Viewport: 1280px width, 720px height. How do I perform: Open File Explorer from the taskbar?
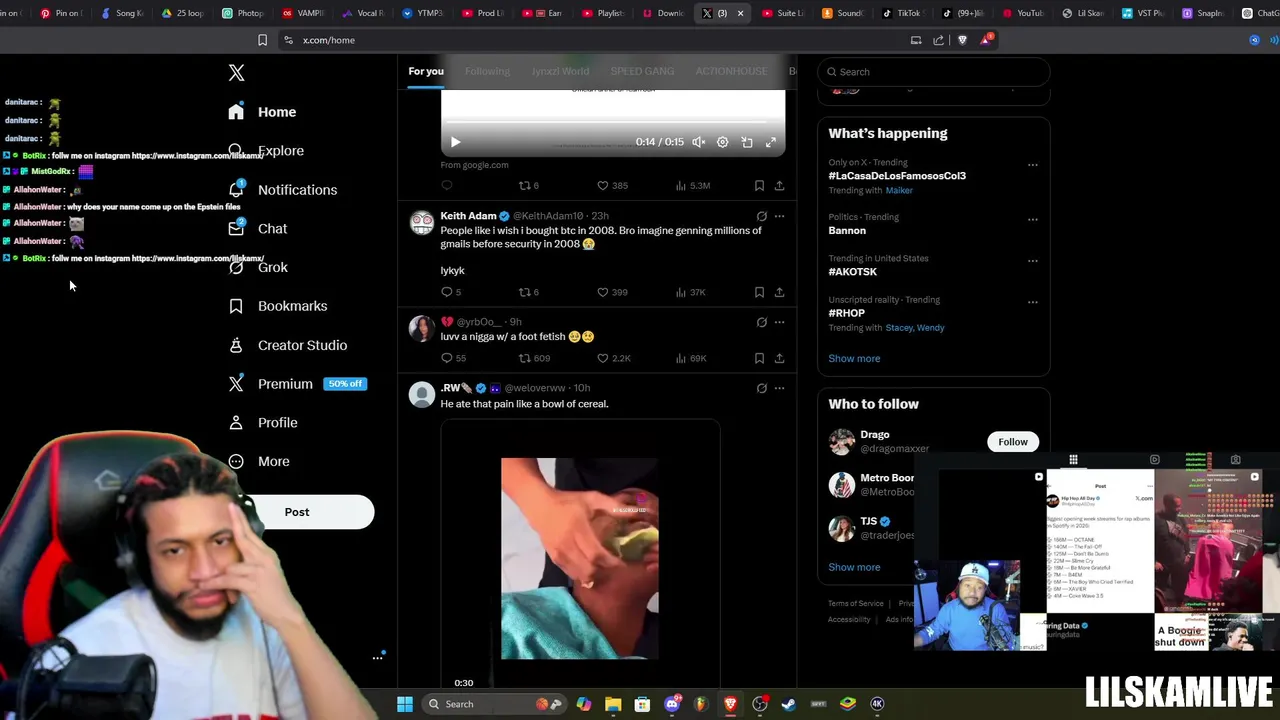613,704
